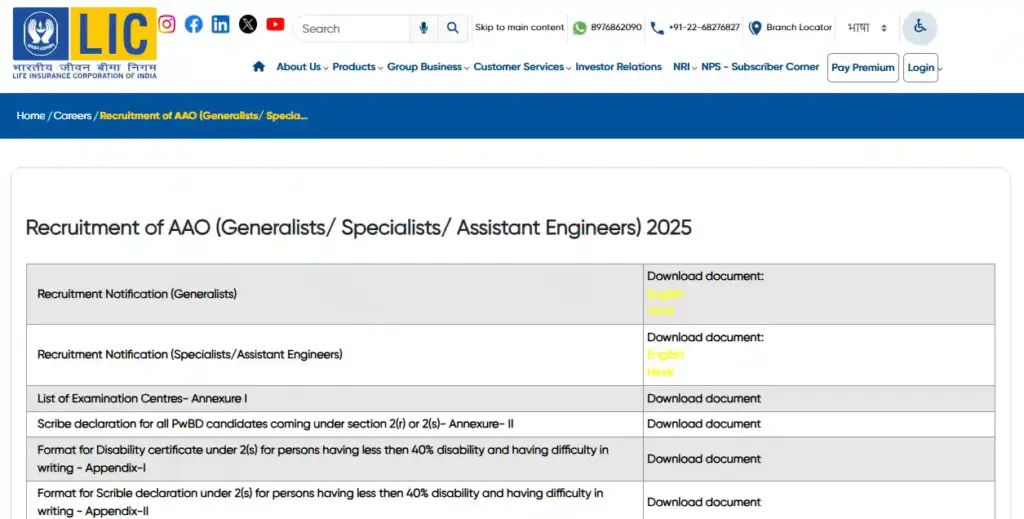Expand the Products dropdown menu

[356, 67]
